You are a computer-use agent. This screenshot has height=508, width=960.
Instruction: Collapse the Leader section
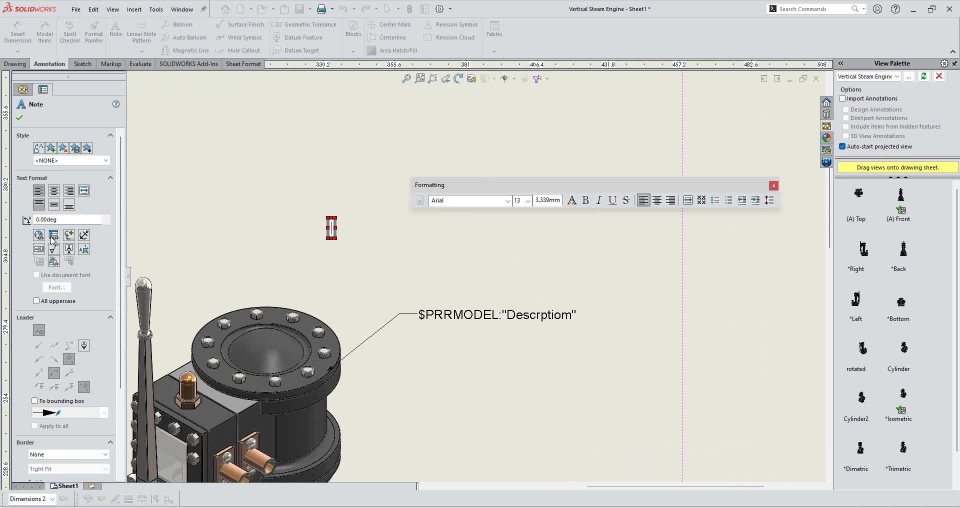[110, 317]
